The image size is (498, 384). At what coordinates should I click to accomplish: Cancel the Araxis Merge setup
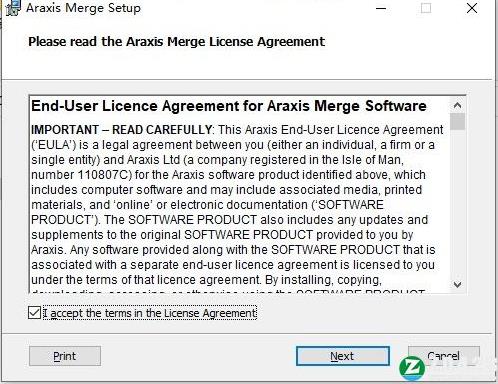[x=444, y=356]
